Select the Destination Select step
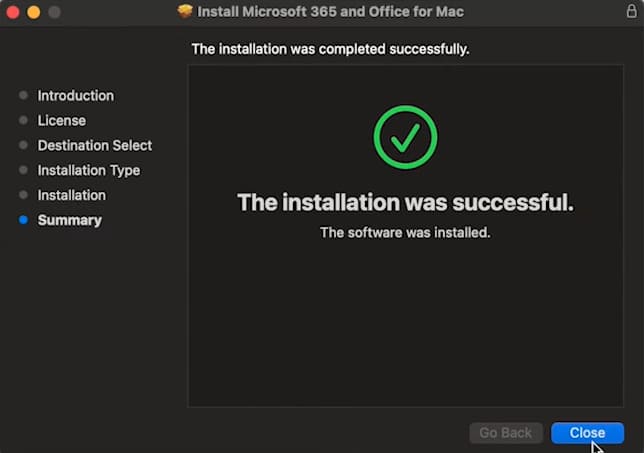This screenshot has height=453, width=644. (94, 146)
